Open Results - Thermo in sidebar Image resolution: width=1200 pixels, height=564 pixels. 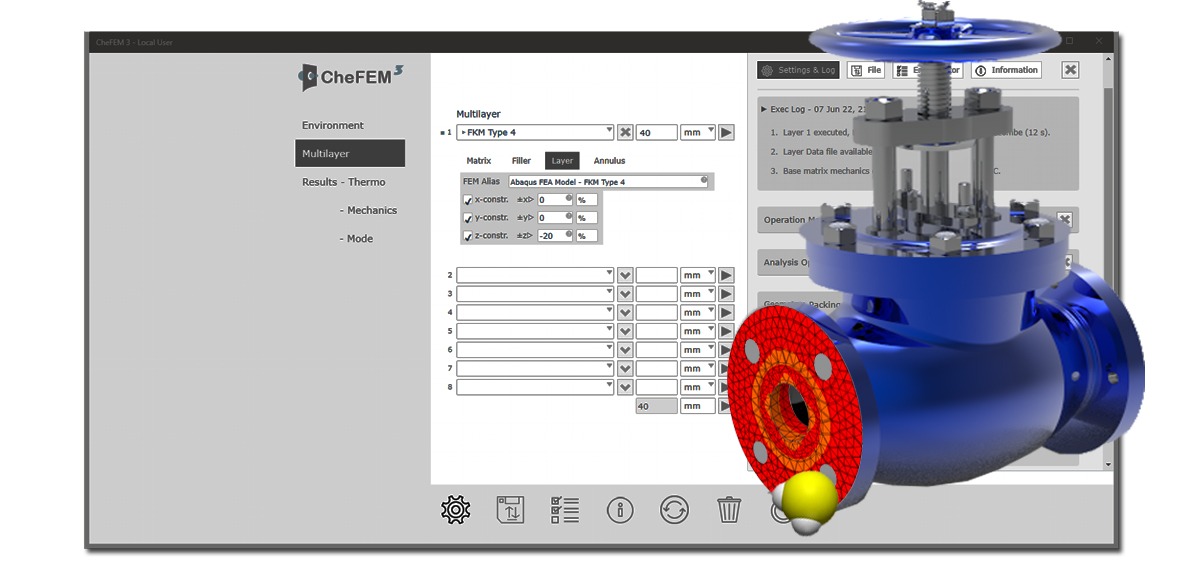point(344,182)
